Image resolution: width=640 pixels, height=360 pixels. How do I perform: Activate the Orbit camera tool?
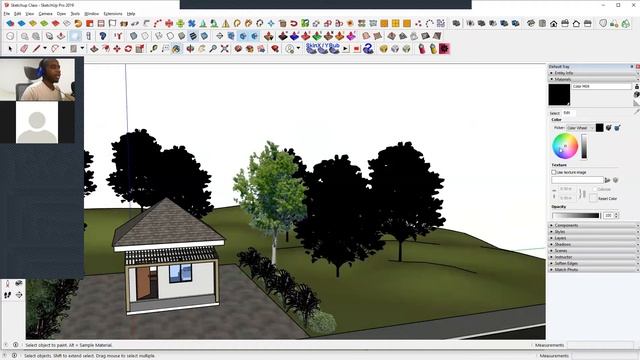click(x=190, y=49)
